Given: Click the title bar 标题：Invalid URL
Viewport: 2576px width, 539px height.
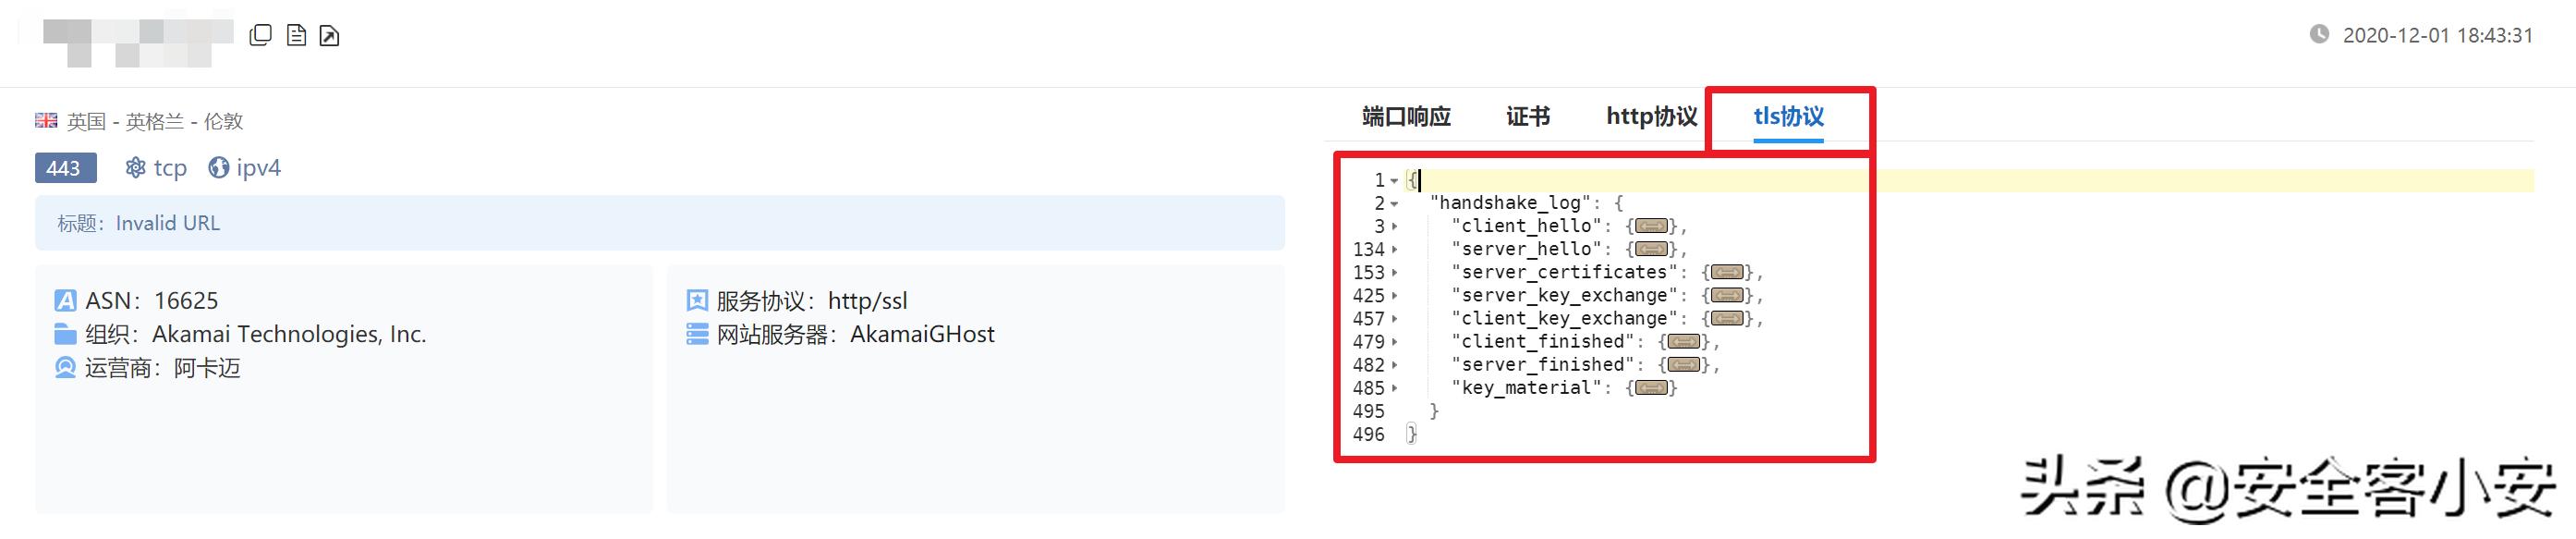Looking at the screenshot, I should pos(660,223).
